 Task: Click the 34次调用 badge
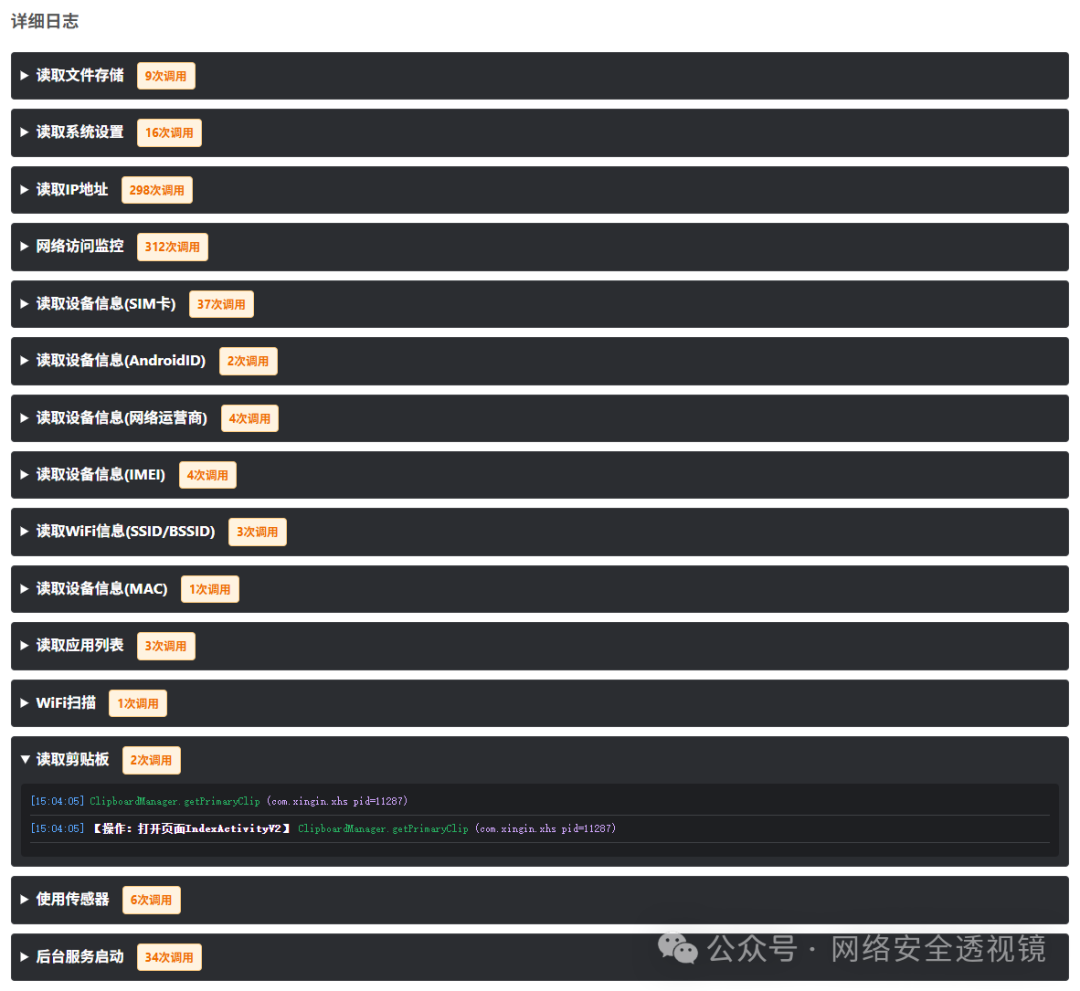coord(169,957)
